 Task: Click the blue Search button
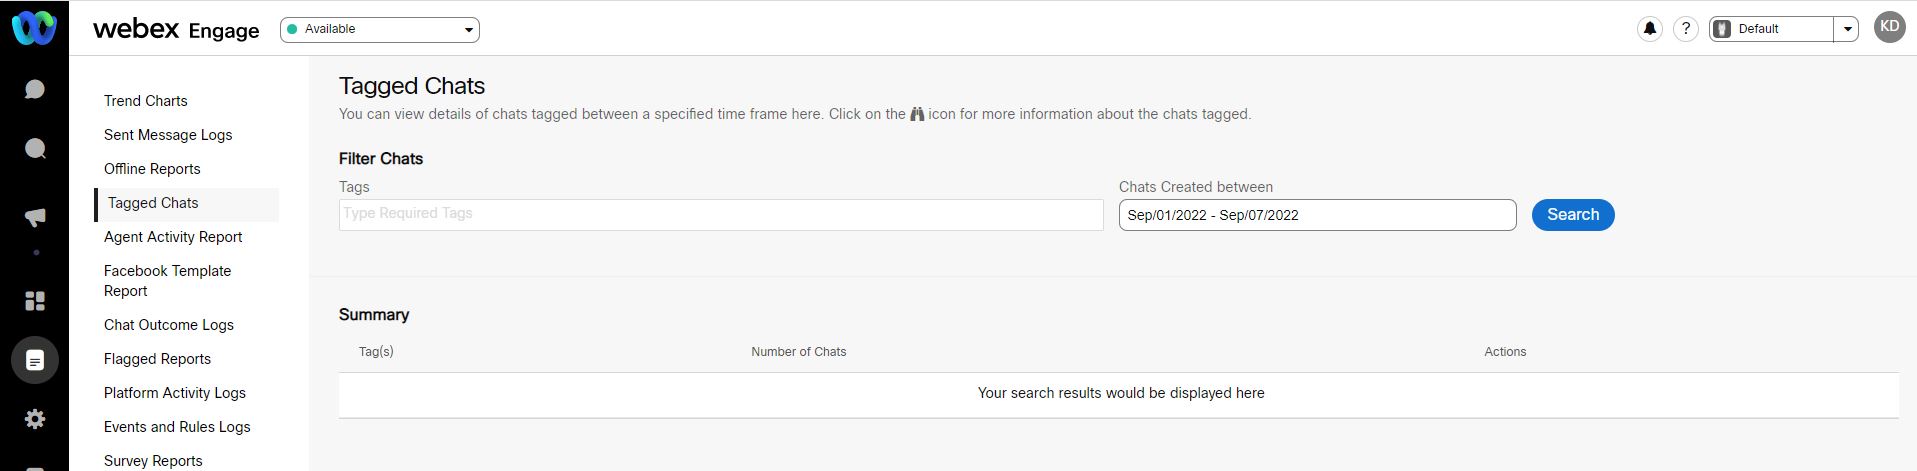pyautogui.click(x=1573, y=215)
